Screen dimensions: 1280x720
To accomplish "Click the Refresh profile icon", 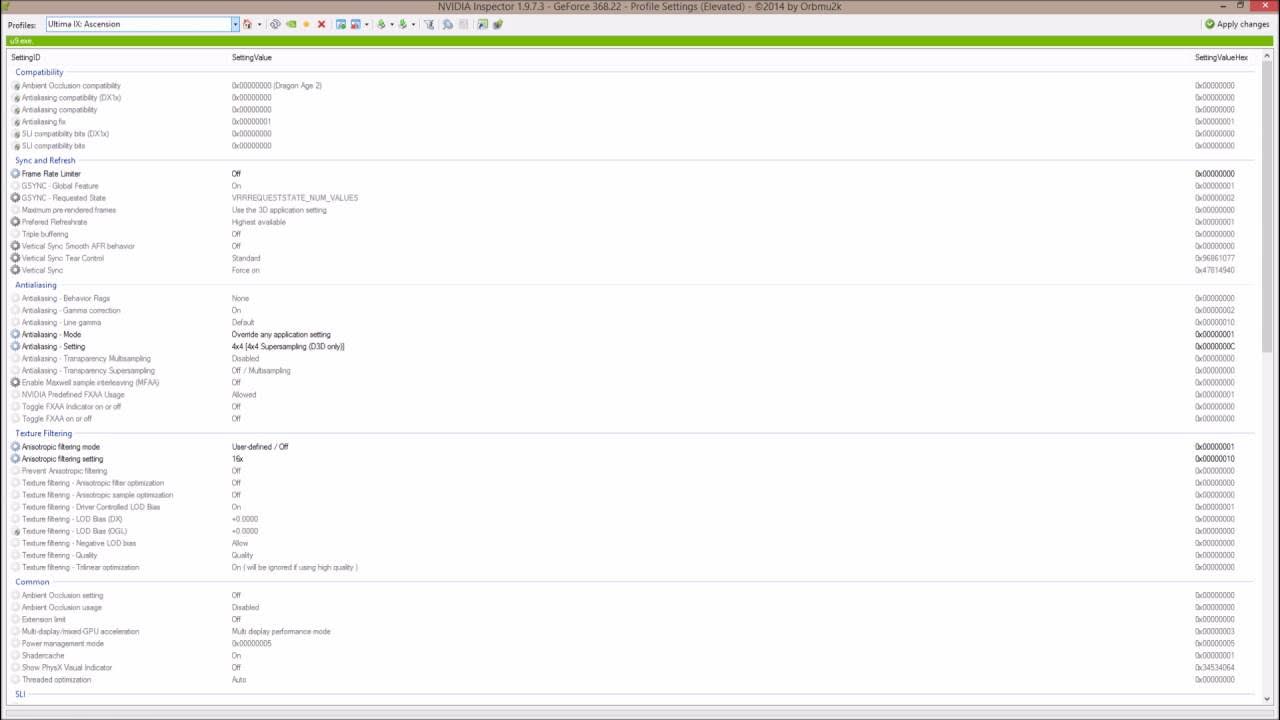I will pyautogui.click(x=275, y=24).
